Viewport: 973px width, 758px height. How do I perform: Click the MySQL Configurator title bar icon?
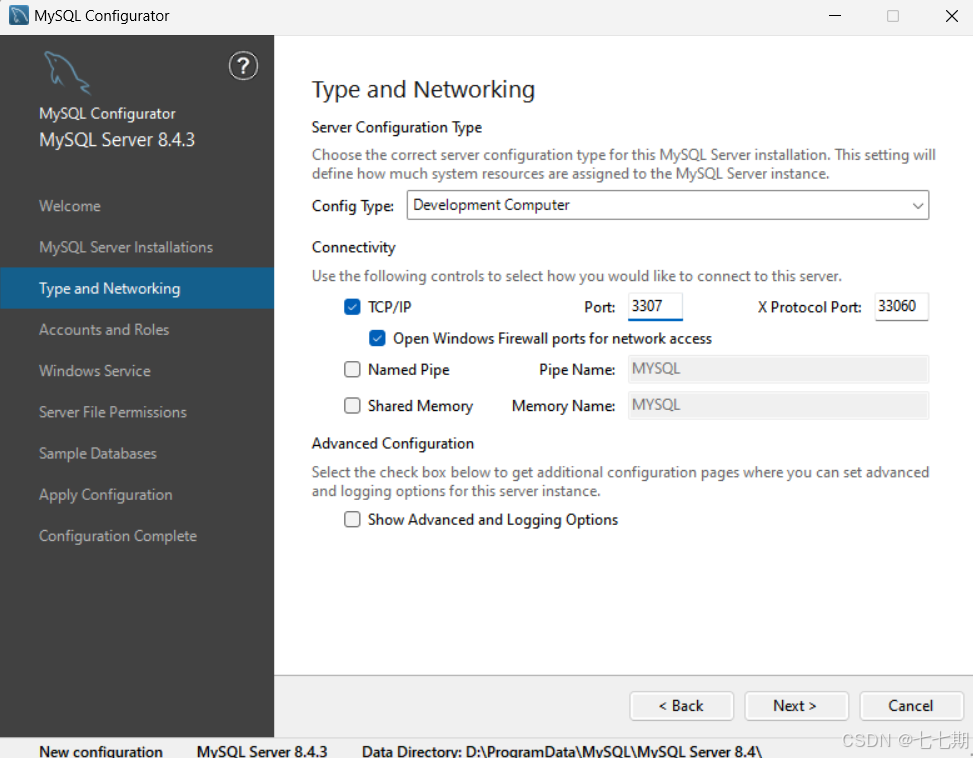(x=19, y=16)
